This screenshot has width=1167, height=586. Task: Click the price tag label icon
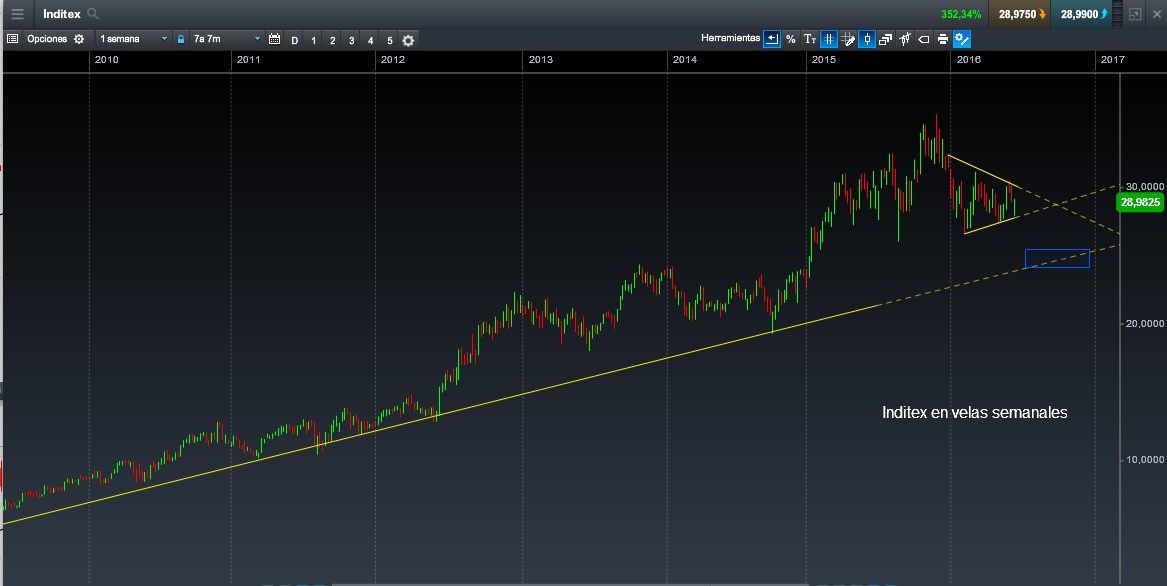pos(924,39)
